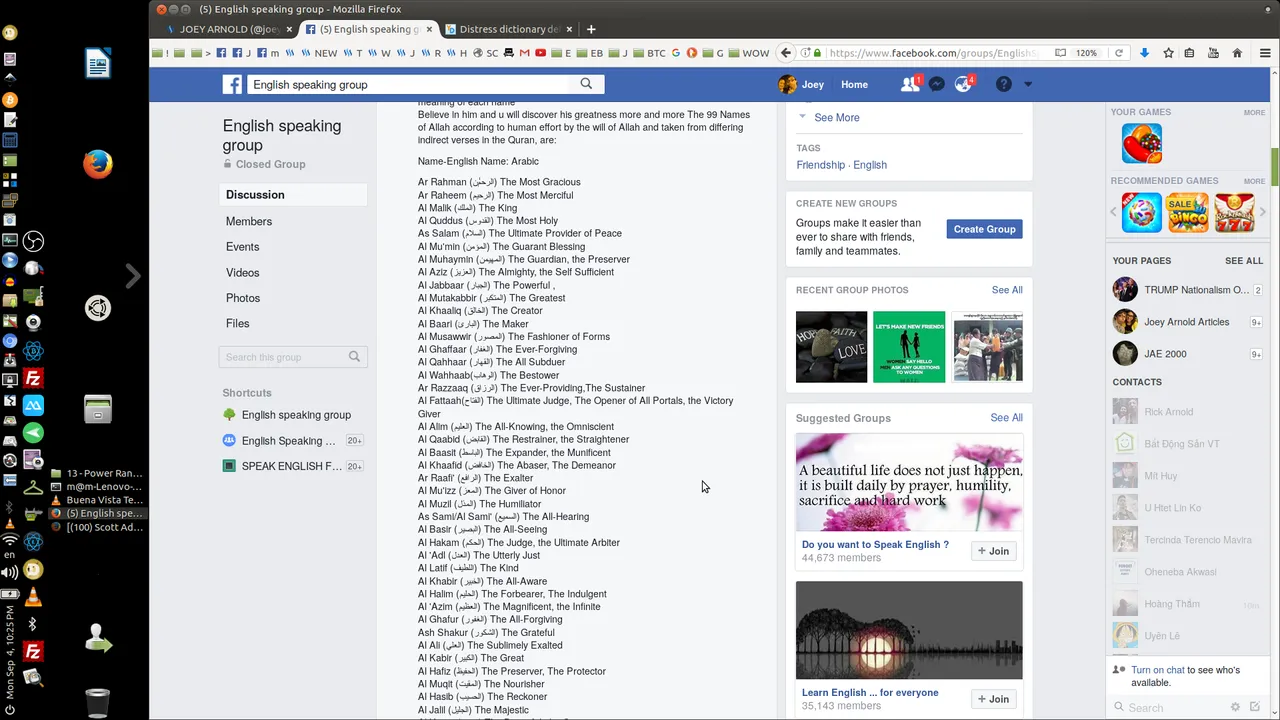Open the Messenger icon in header

point(937,85)
